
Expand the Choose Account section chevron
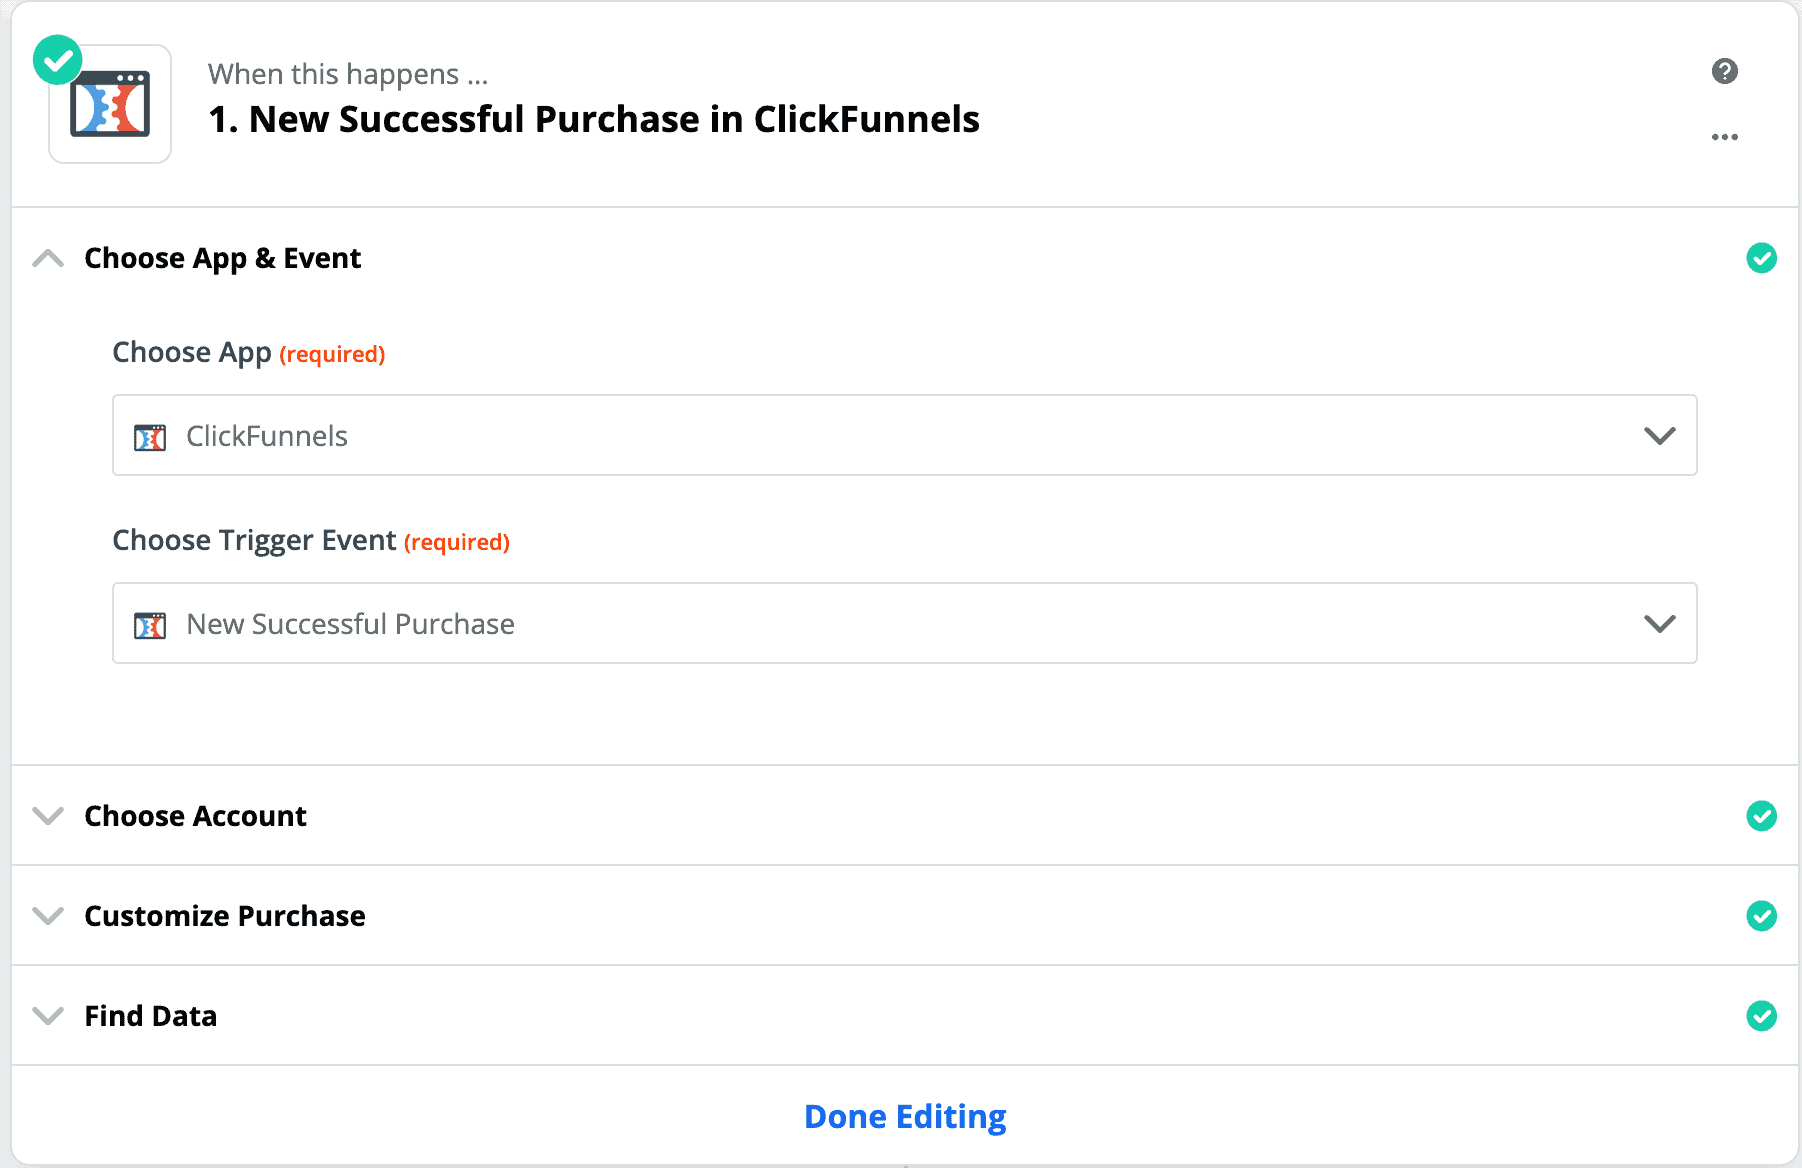click(48, 816)
